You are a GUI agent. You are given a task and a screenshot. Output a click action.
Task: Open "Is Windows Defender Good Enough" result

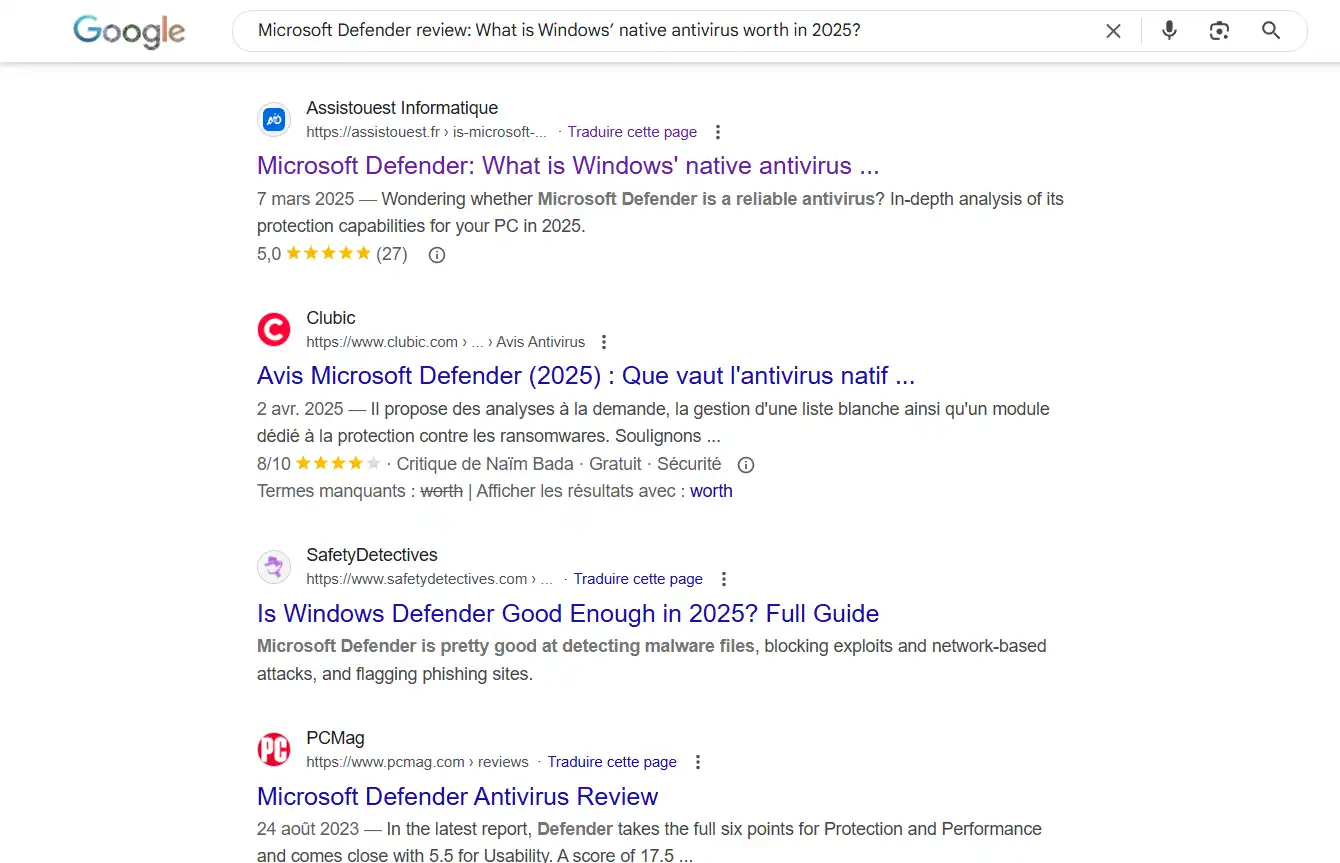tap(567, 613)
